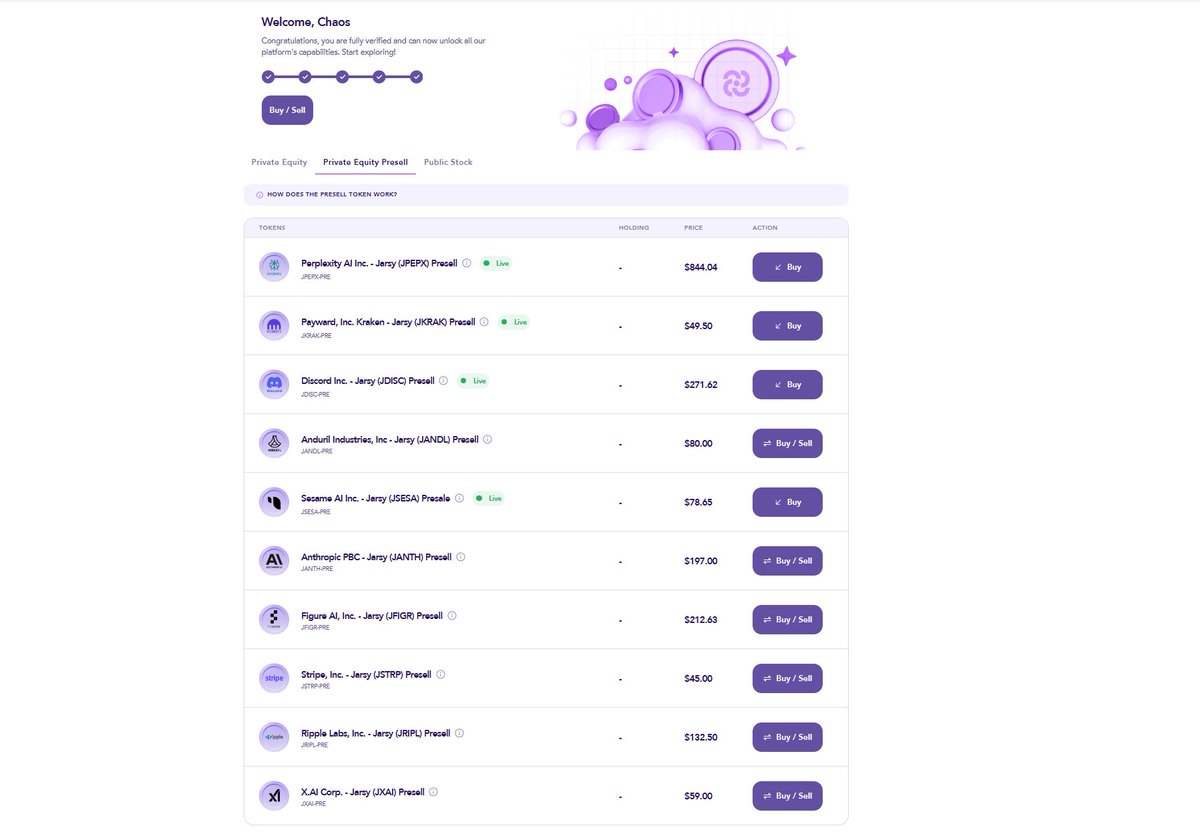Open info icon beside Figure AI Presell
The image size is (1200, 834).
(x=452, y=616)
